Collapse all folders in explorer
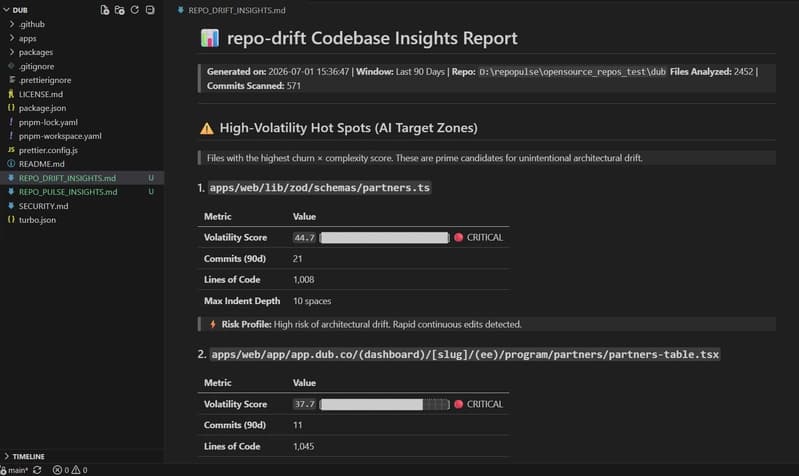Image resolution: width=799 pixels, height=476 pixels. point(150,10)
